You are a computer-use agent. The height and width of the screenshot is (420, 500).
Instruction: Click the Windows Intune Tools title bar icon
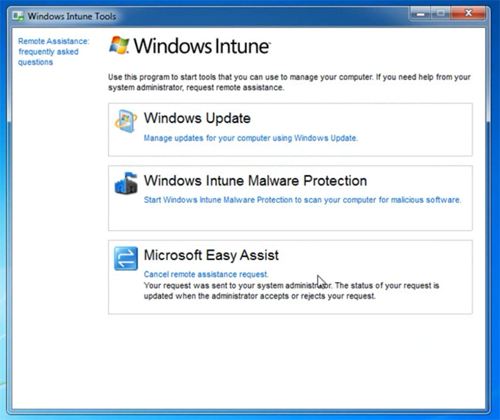pyautogui.click(x=18, y=16)
